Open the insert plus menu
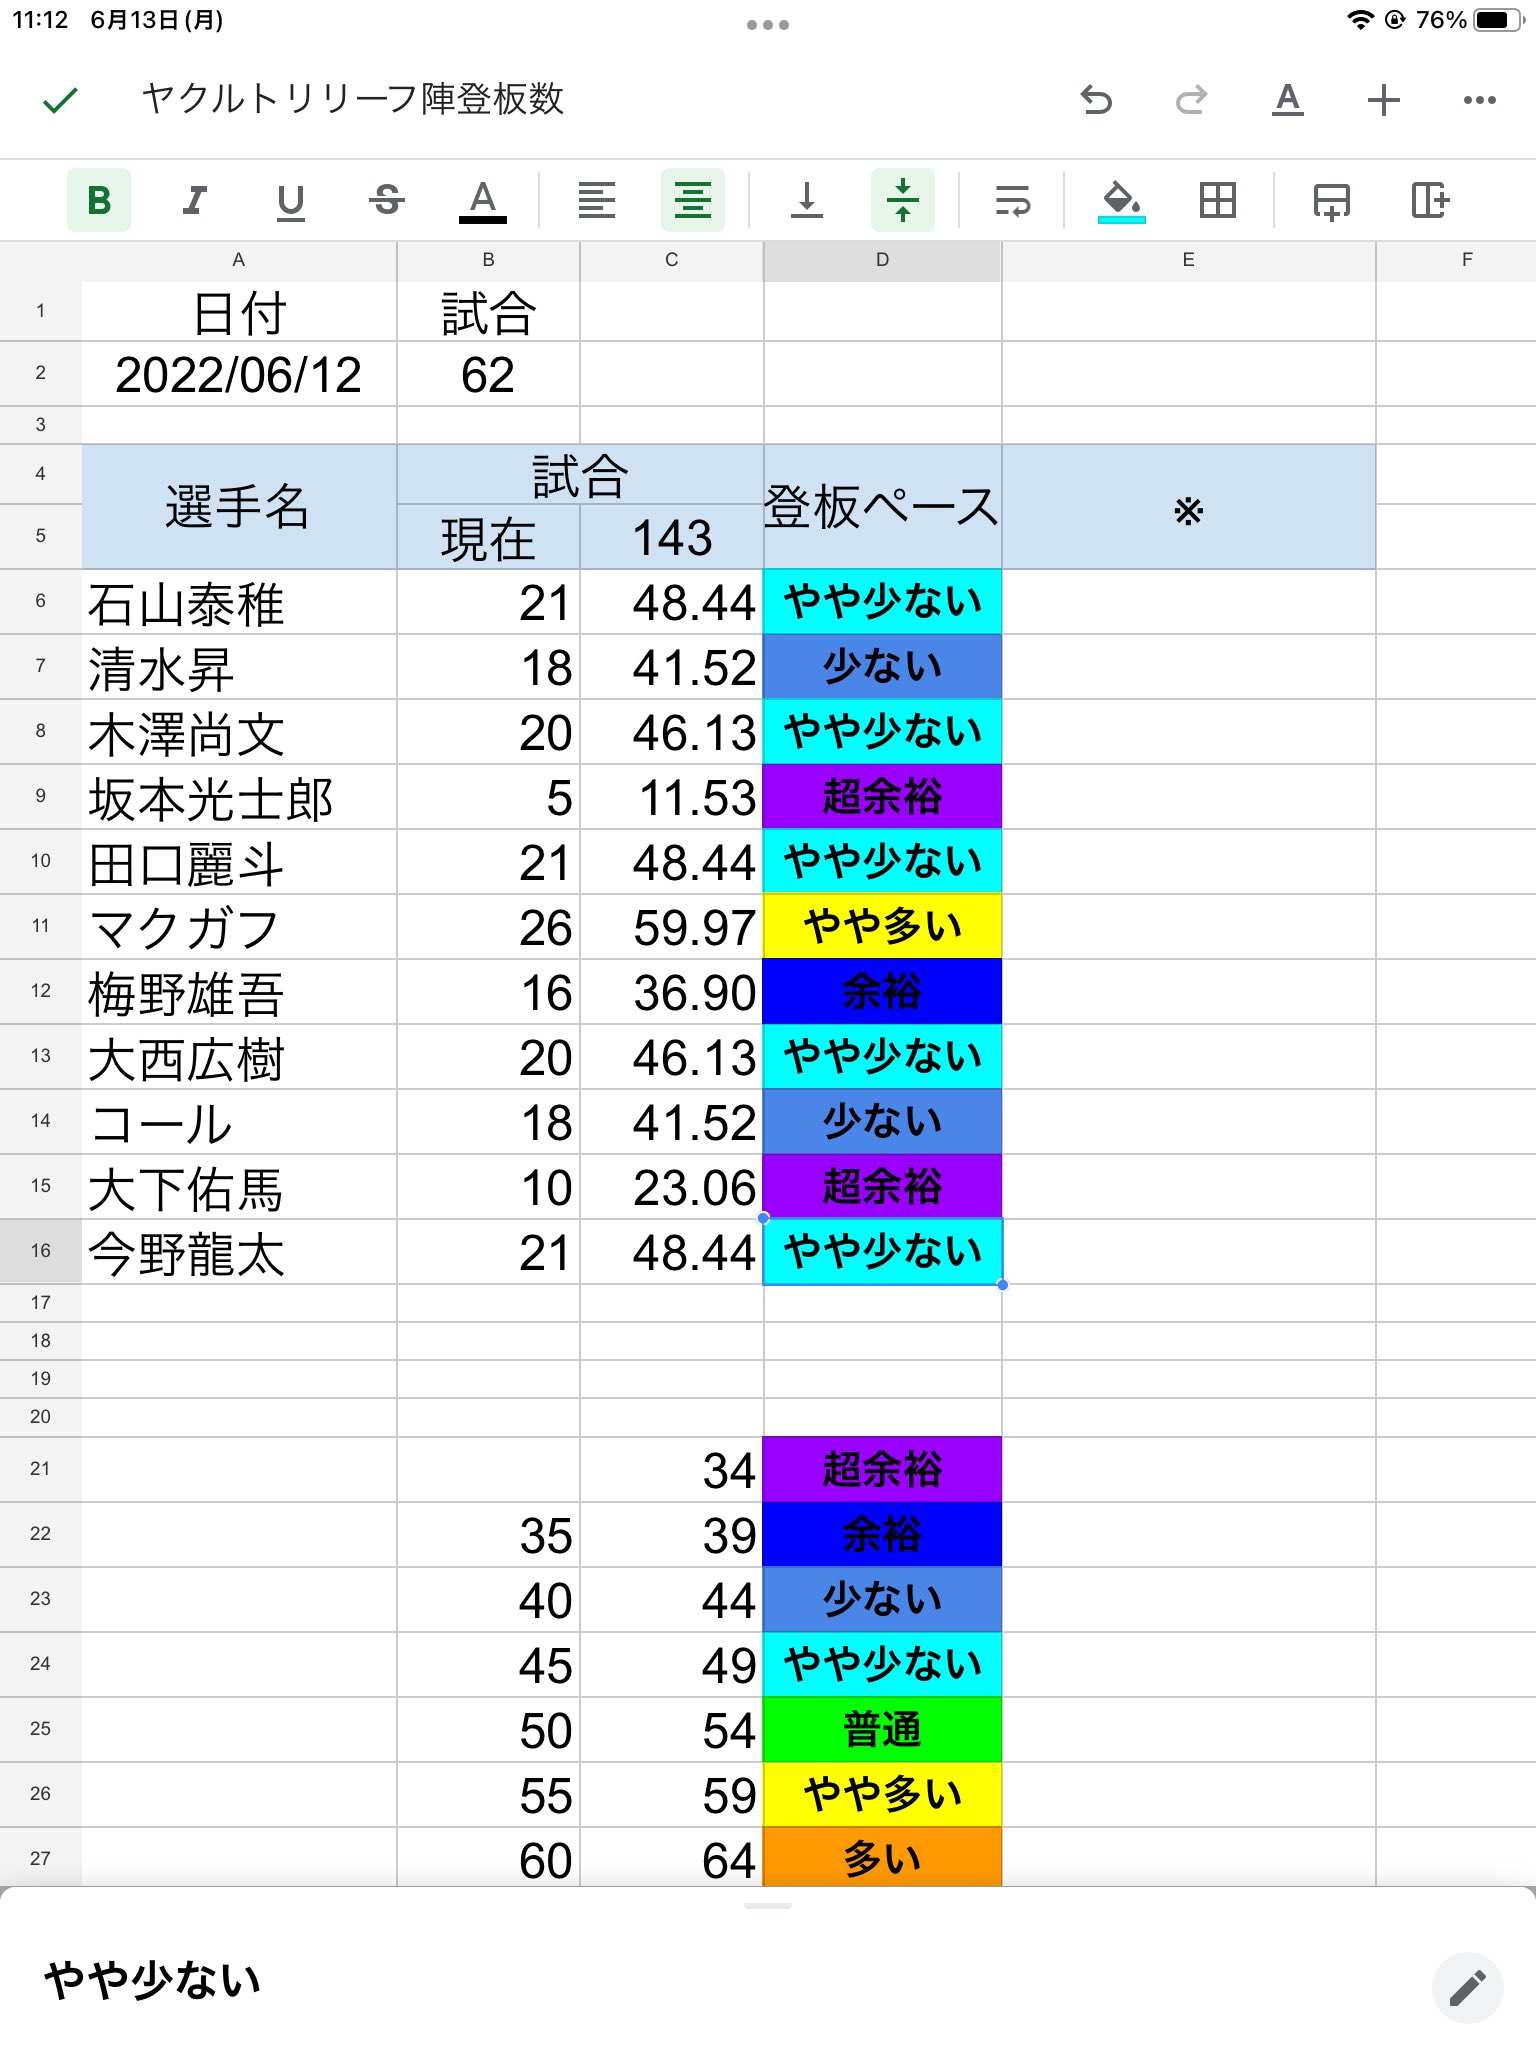Viewport: 1536px width, 2048px height. [1383, 100]
